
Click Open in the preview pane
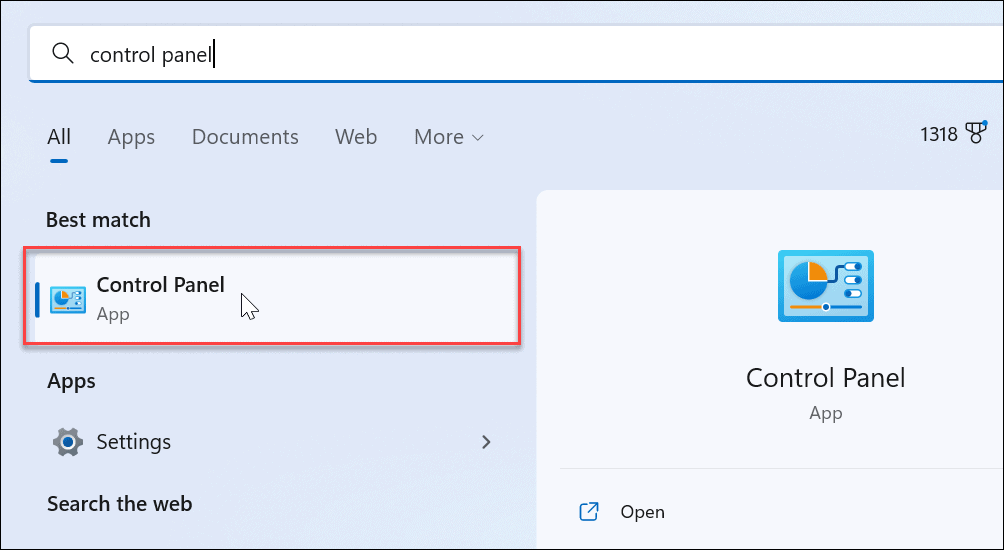(x=642, y=512)
